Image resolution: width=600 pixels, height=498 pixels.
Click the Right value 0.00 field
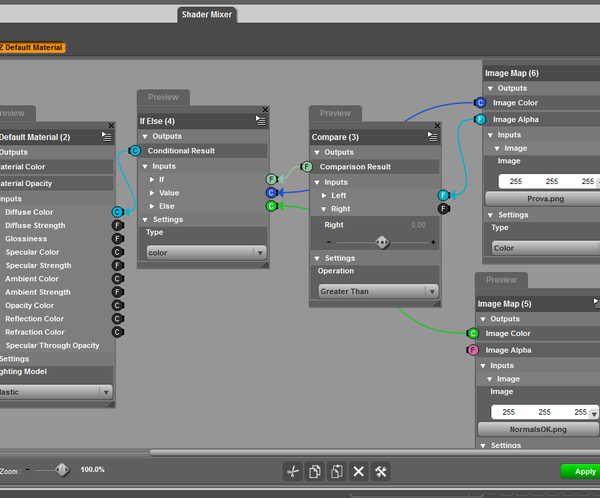coord(418,225)
